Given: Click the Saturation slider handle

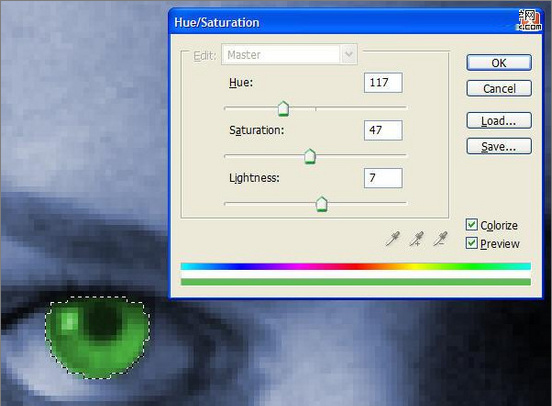Looking at the screenshot, I should [x=310, y=156].
